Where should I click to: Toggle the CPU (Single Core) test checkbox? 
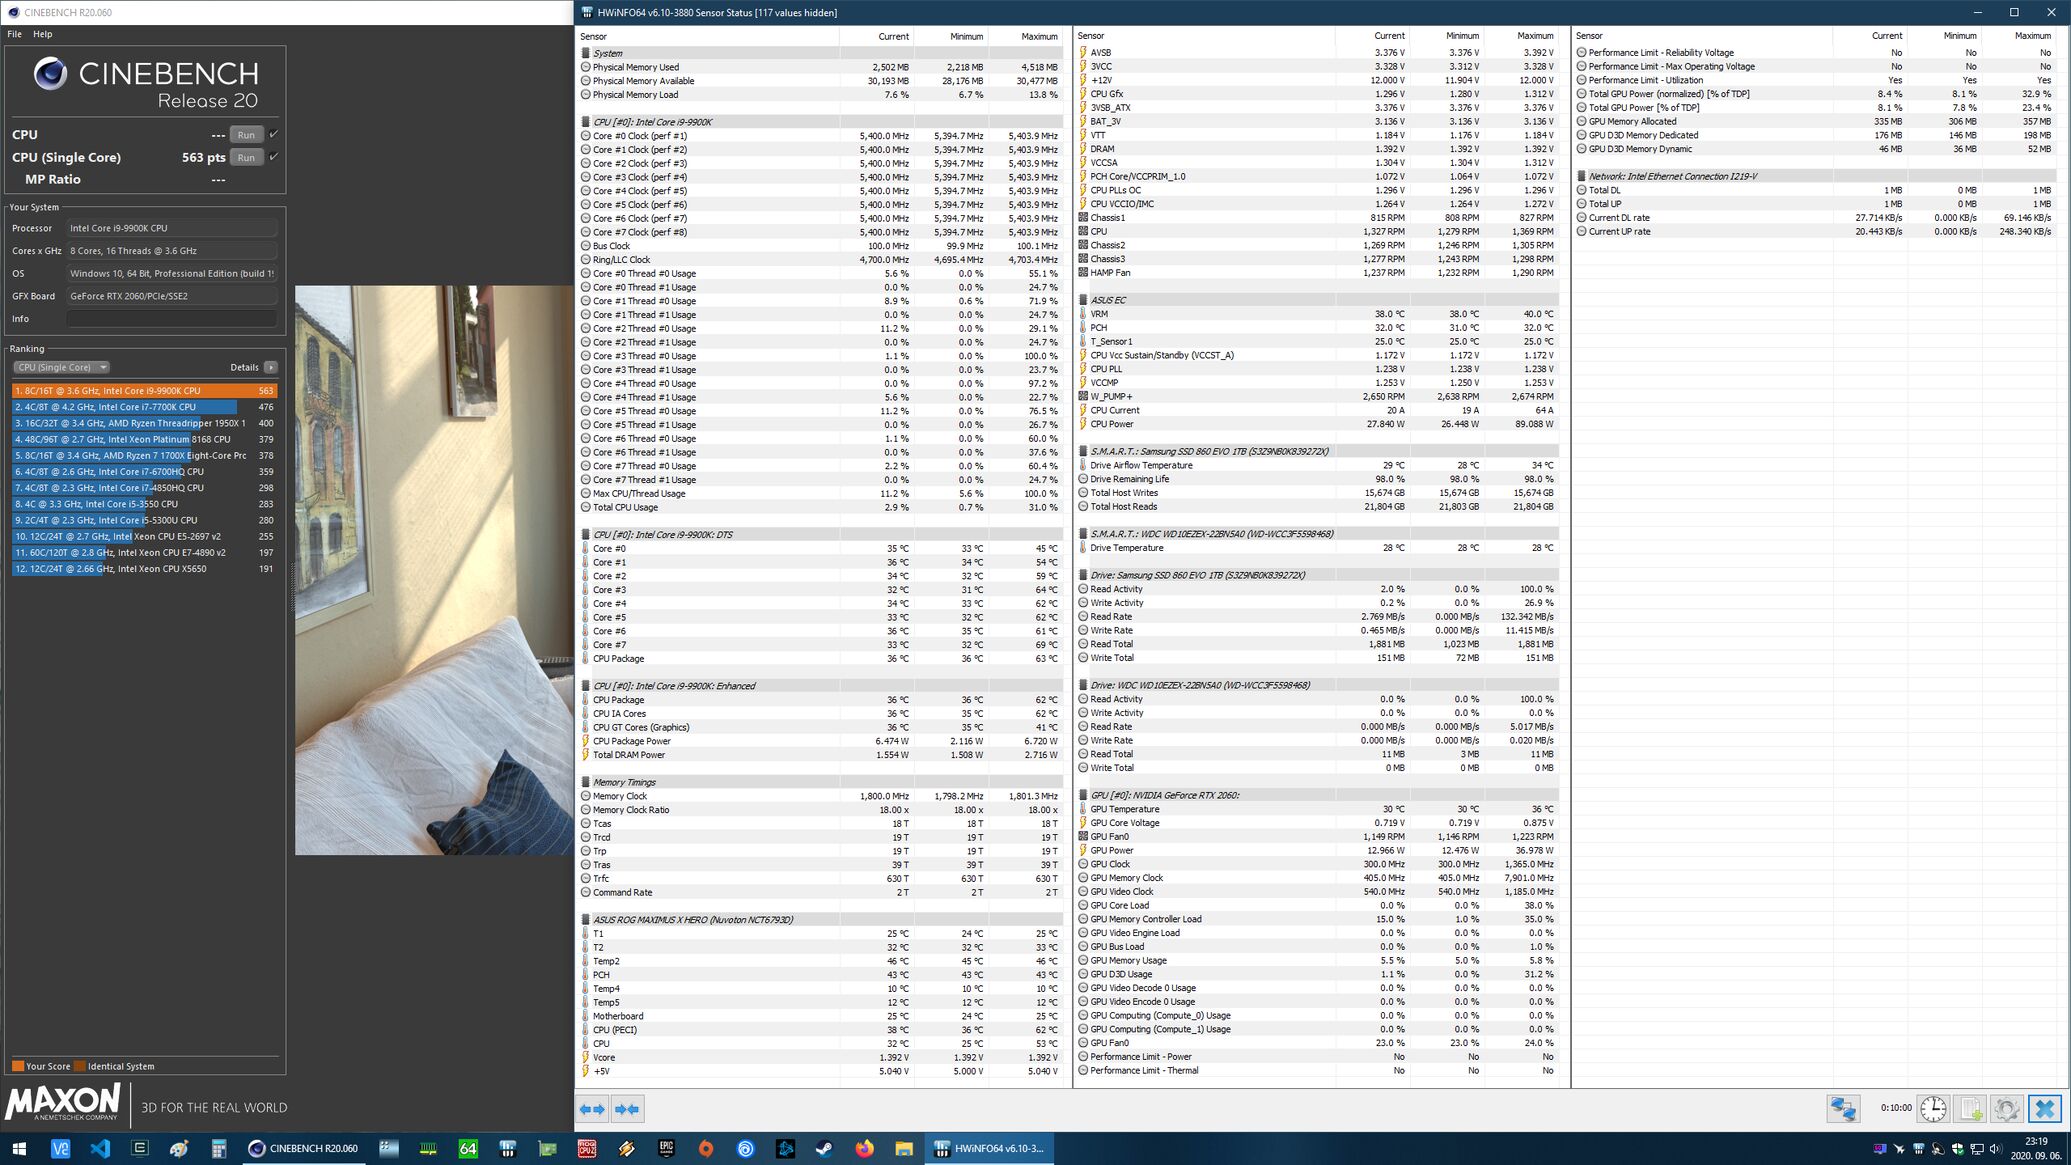pos(274,157)
